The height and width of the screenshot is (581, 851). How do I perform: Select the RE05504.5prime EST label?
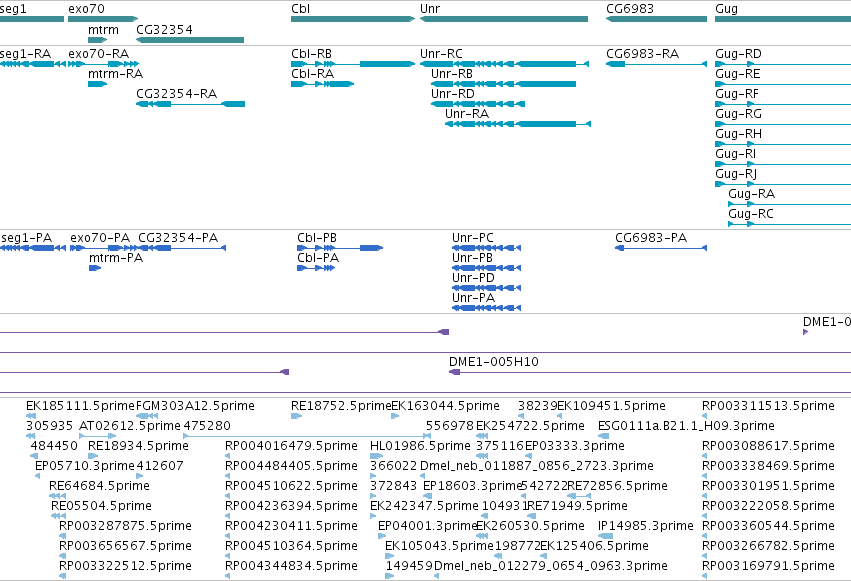tap(101, 506)
